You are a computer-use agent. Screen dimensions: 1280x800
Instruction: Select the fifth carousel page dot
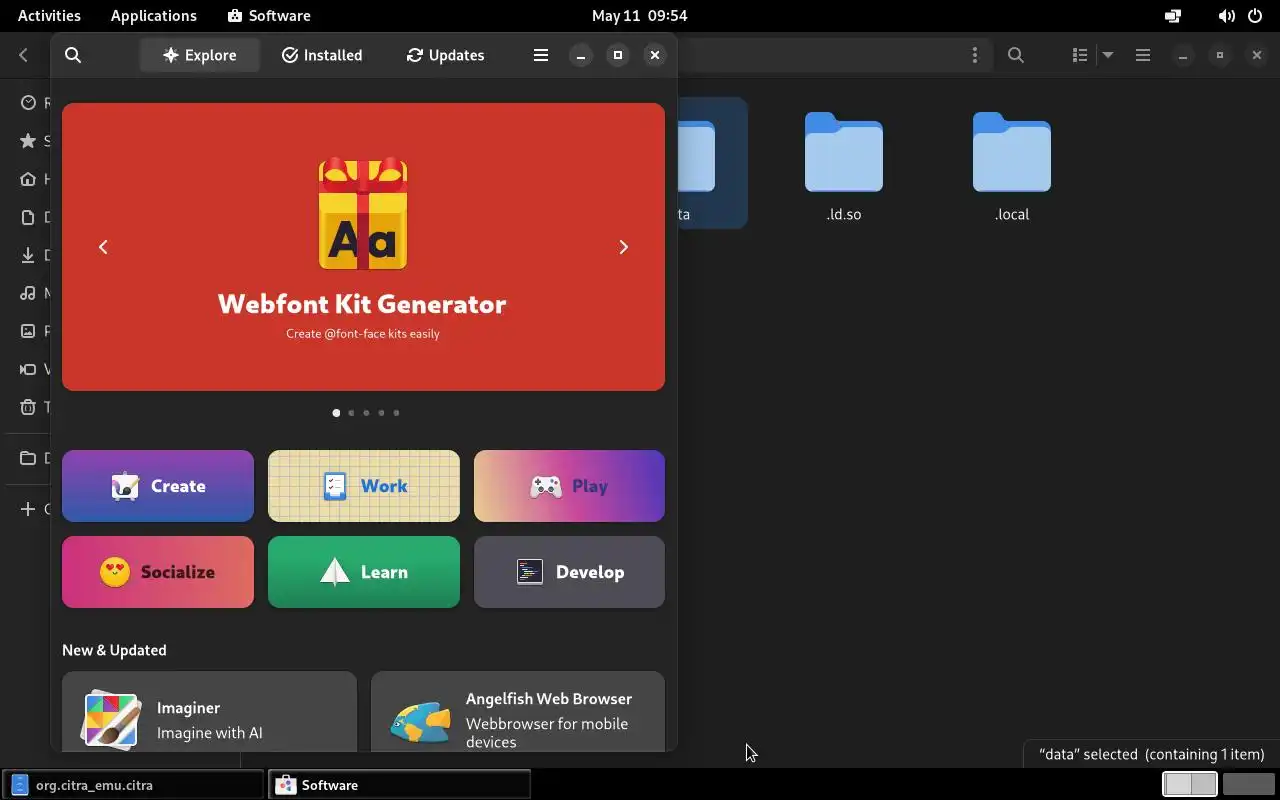[x=396, y=413]
